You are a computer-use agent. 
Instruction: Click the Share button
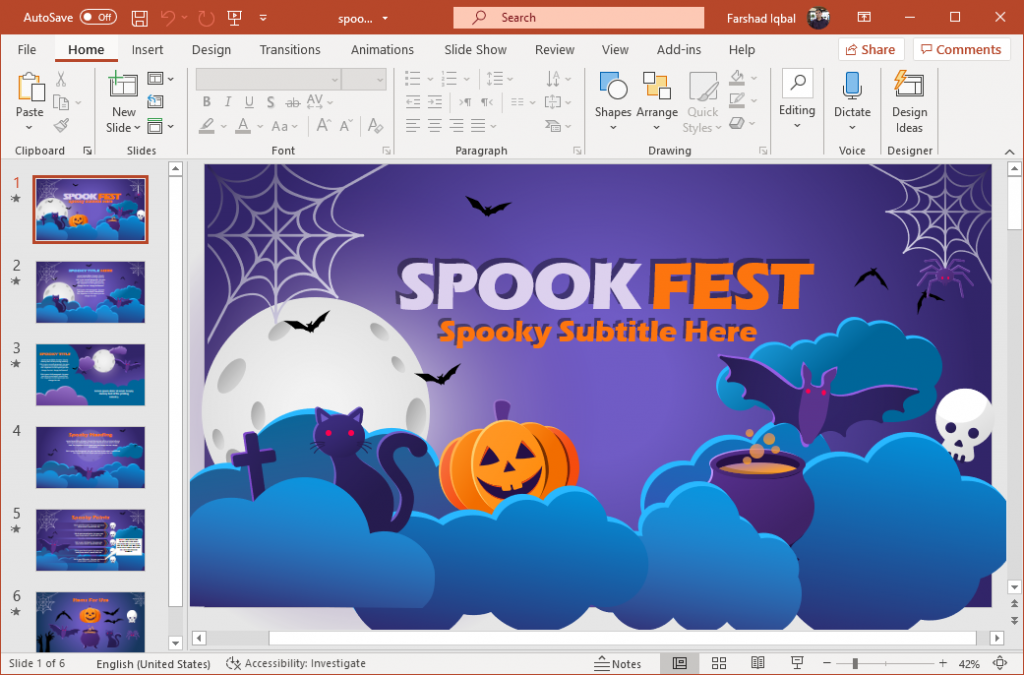point(869,49)
